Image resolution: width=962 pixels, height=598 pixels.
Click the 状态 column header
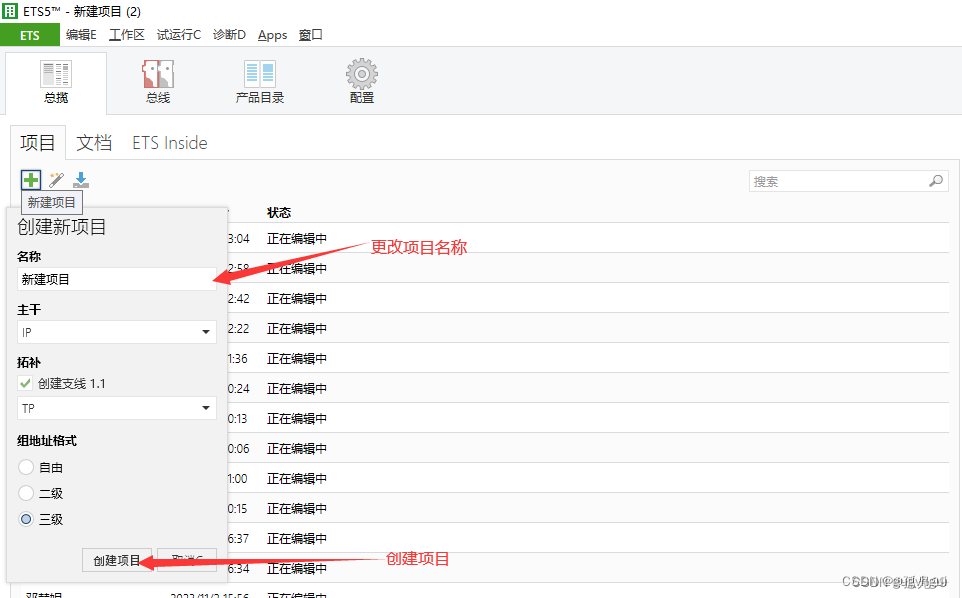(x=279, y=213)
